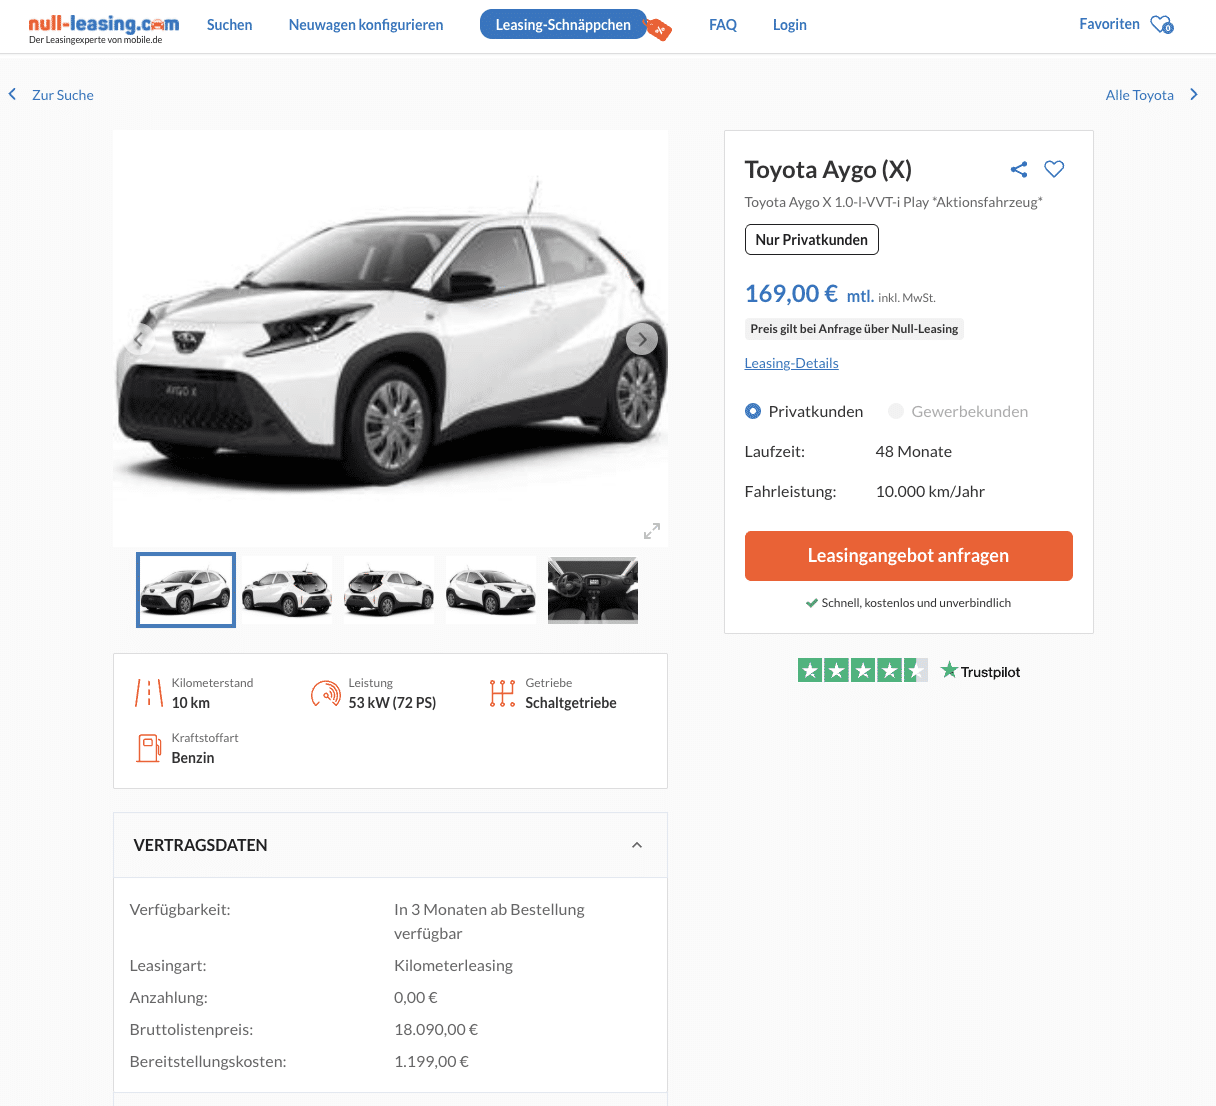Collapse the Vertragsdaten section
This screenshot has width=1216, height=1106.
[x=637, y=845]
